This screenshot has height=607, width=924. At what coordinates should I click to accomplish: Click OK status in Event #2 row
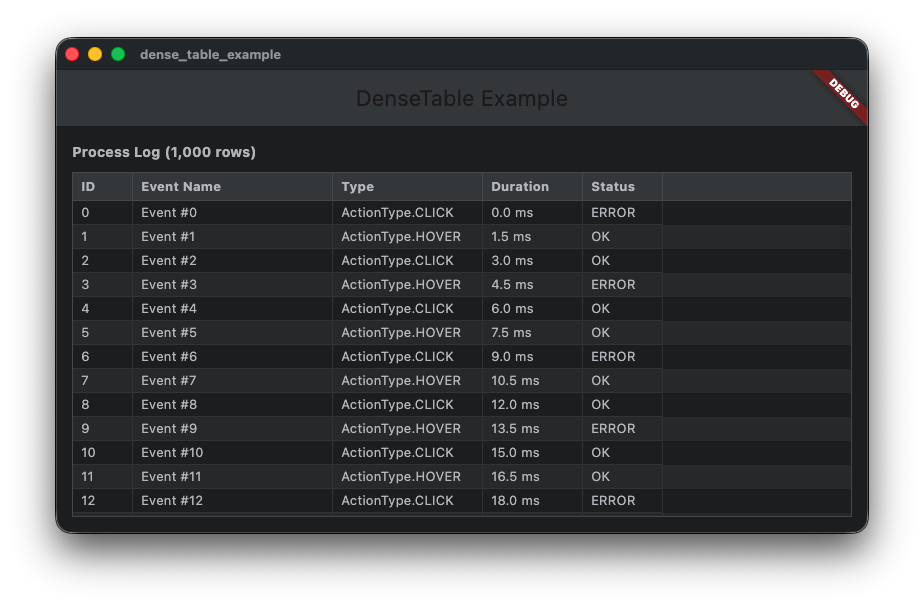(x=622, y=260)
